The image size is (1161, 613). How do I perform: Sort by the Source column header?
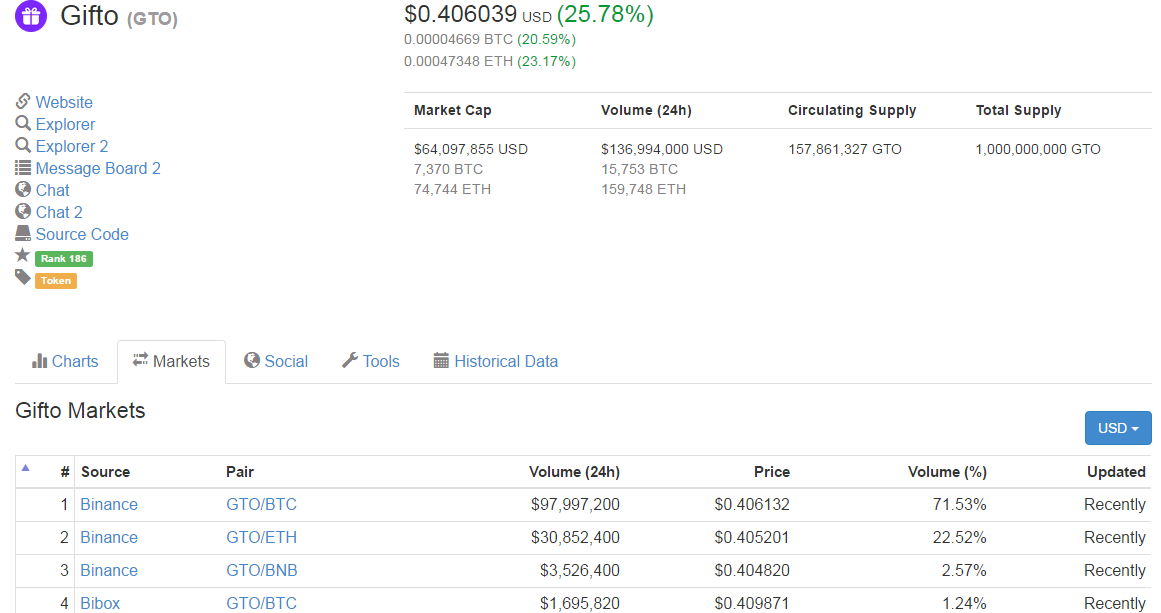click(105, 472)
